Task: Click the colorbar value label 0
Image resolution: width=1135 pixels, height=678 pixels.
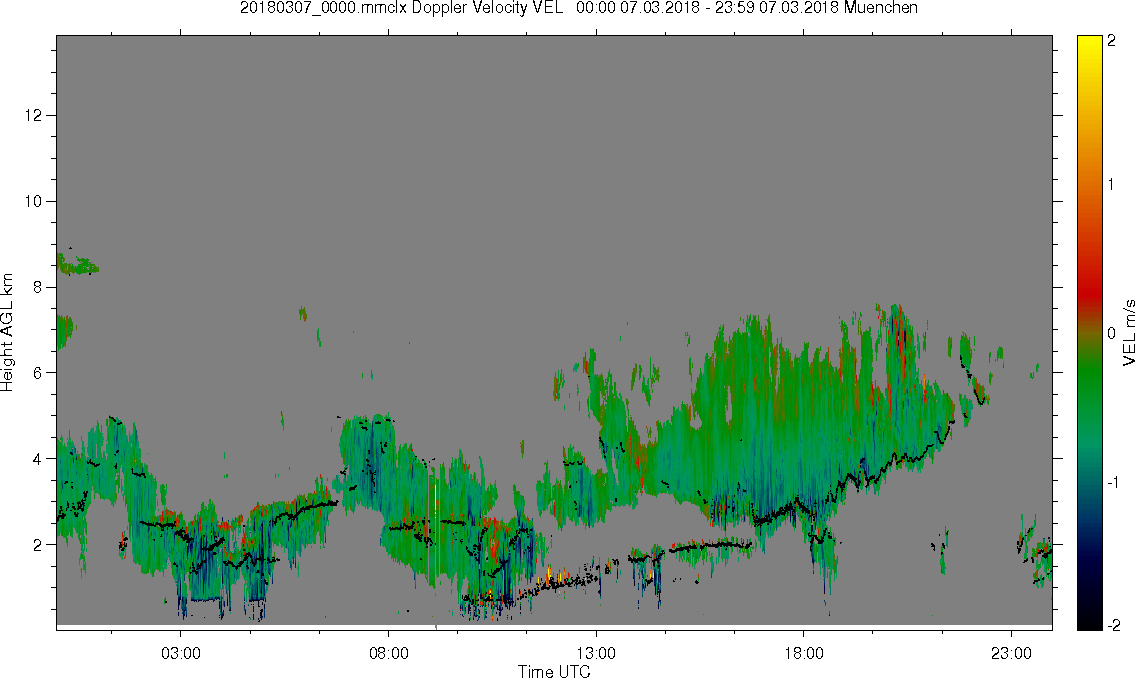Action: point(1111,334)
